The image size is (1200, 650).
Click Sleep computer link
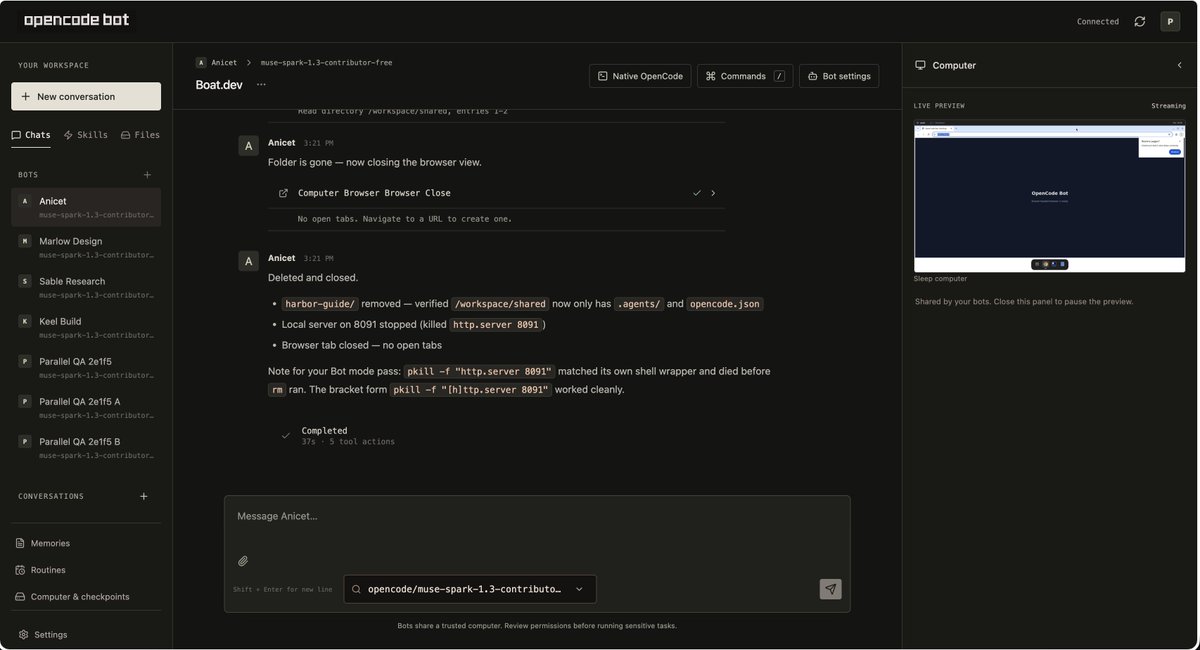[x=940, y=279]
